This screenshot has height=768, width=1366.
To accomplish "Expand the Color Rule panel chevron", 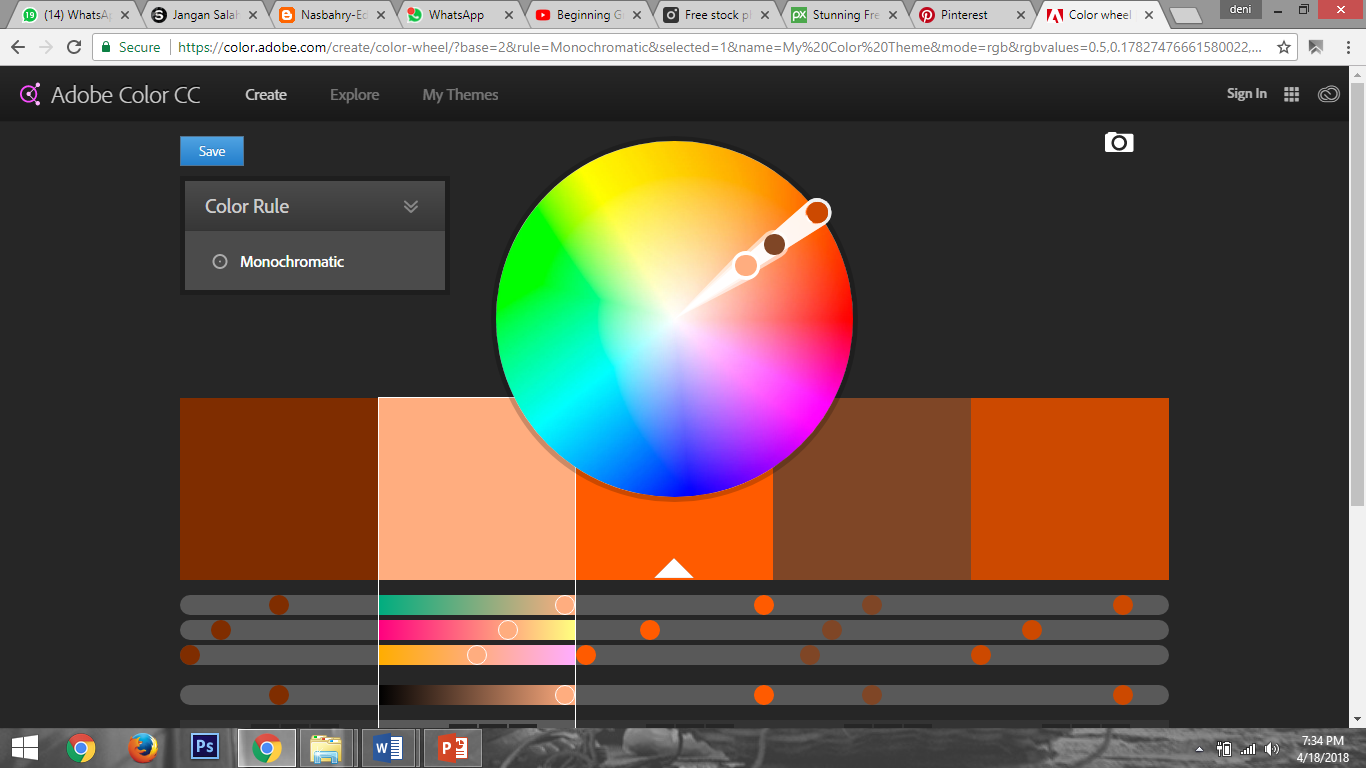I will [x=410, y=206].
